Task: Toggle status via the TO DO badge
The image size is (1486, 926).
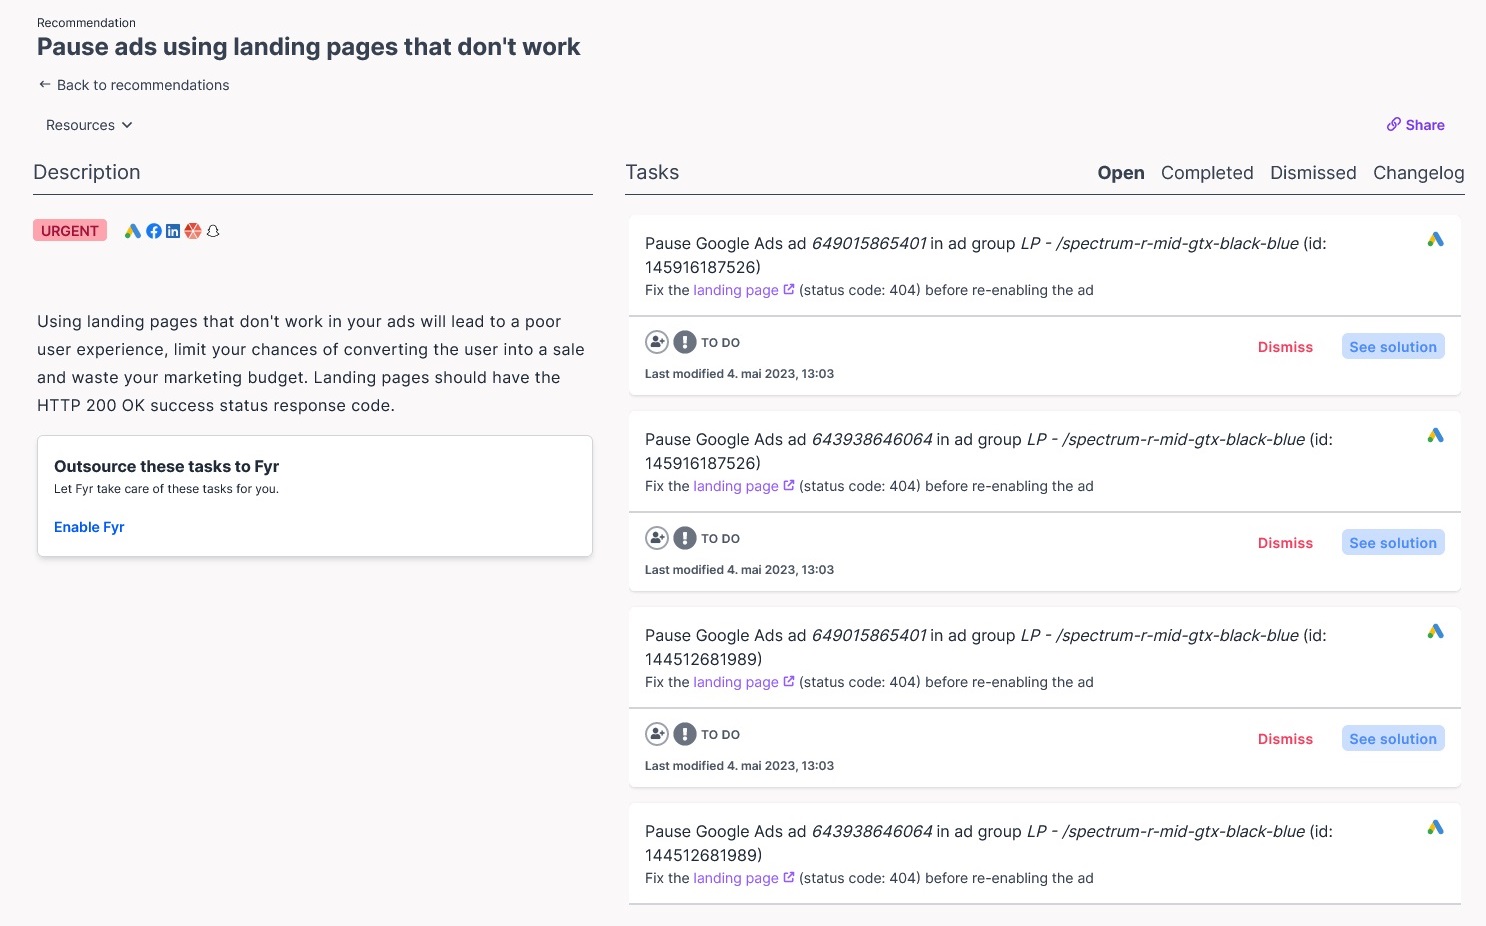Action: tap(722, 342)
